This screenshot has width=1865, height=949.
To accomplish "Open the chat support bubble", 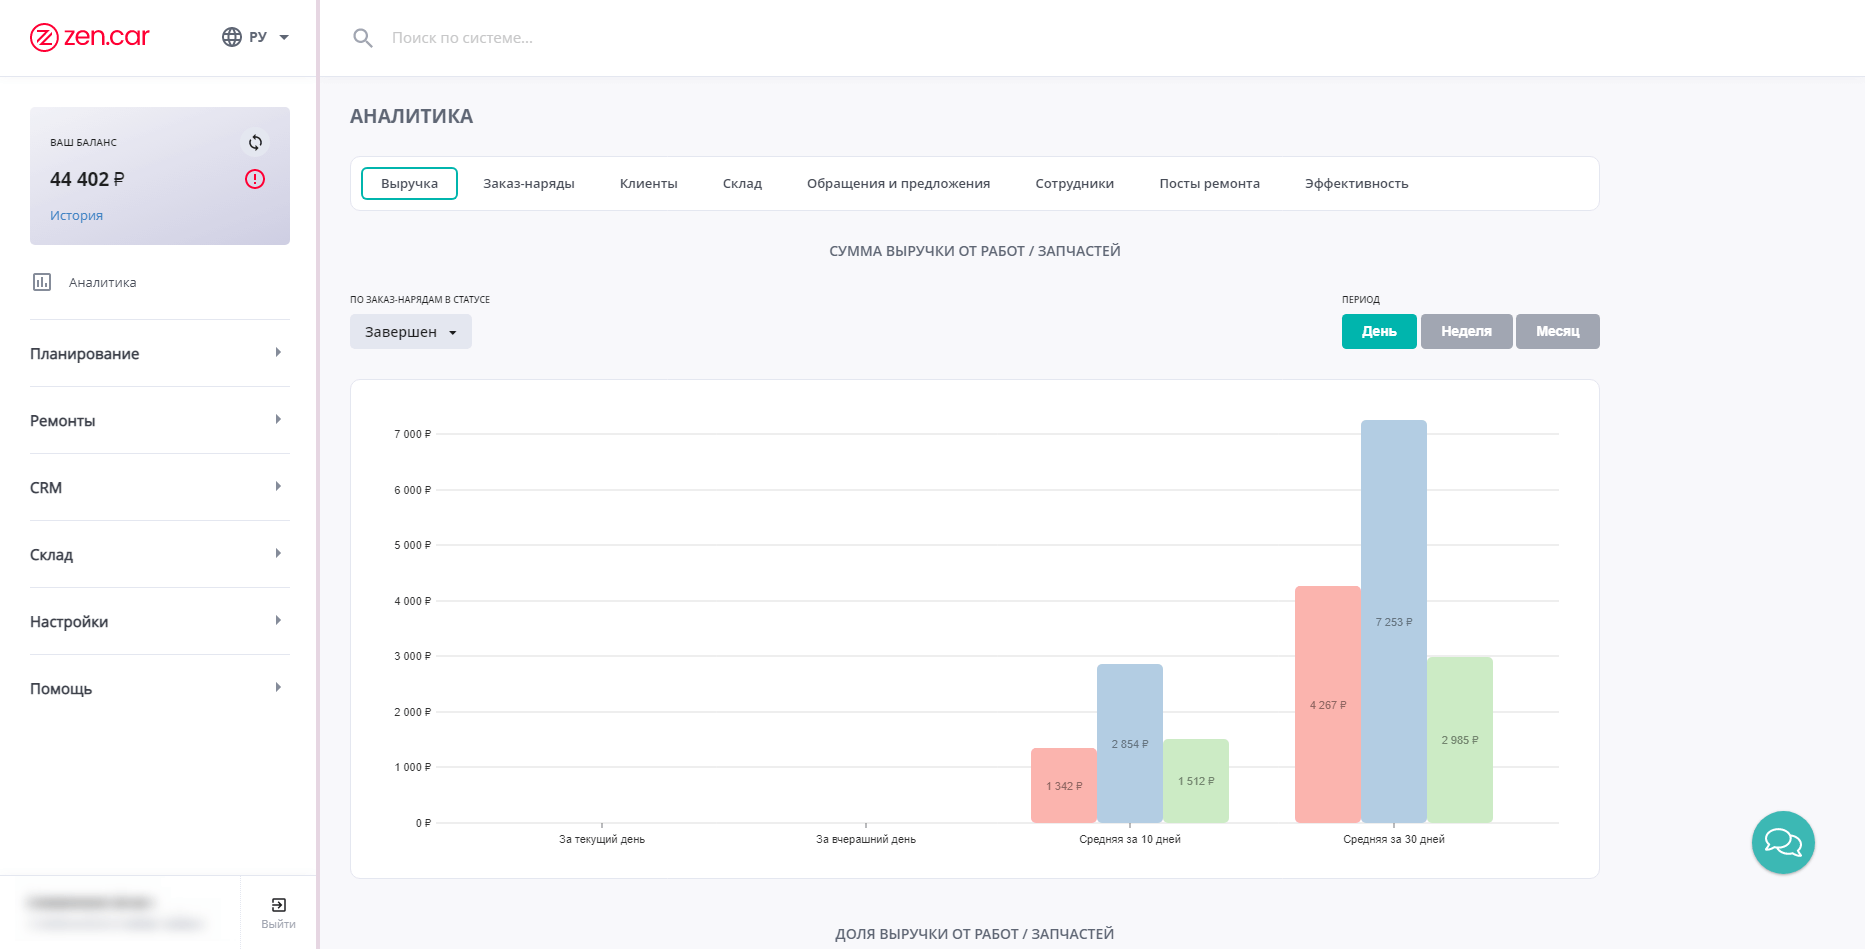I will pyautogui.click(x=1783, y=842).
